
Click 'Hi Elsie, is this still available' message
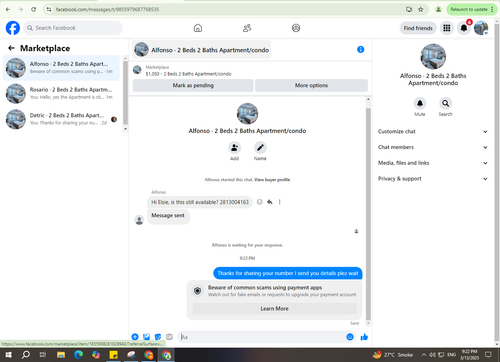(x=200, y=202)
